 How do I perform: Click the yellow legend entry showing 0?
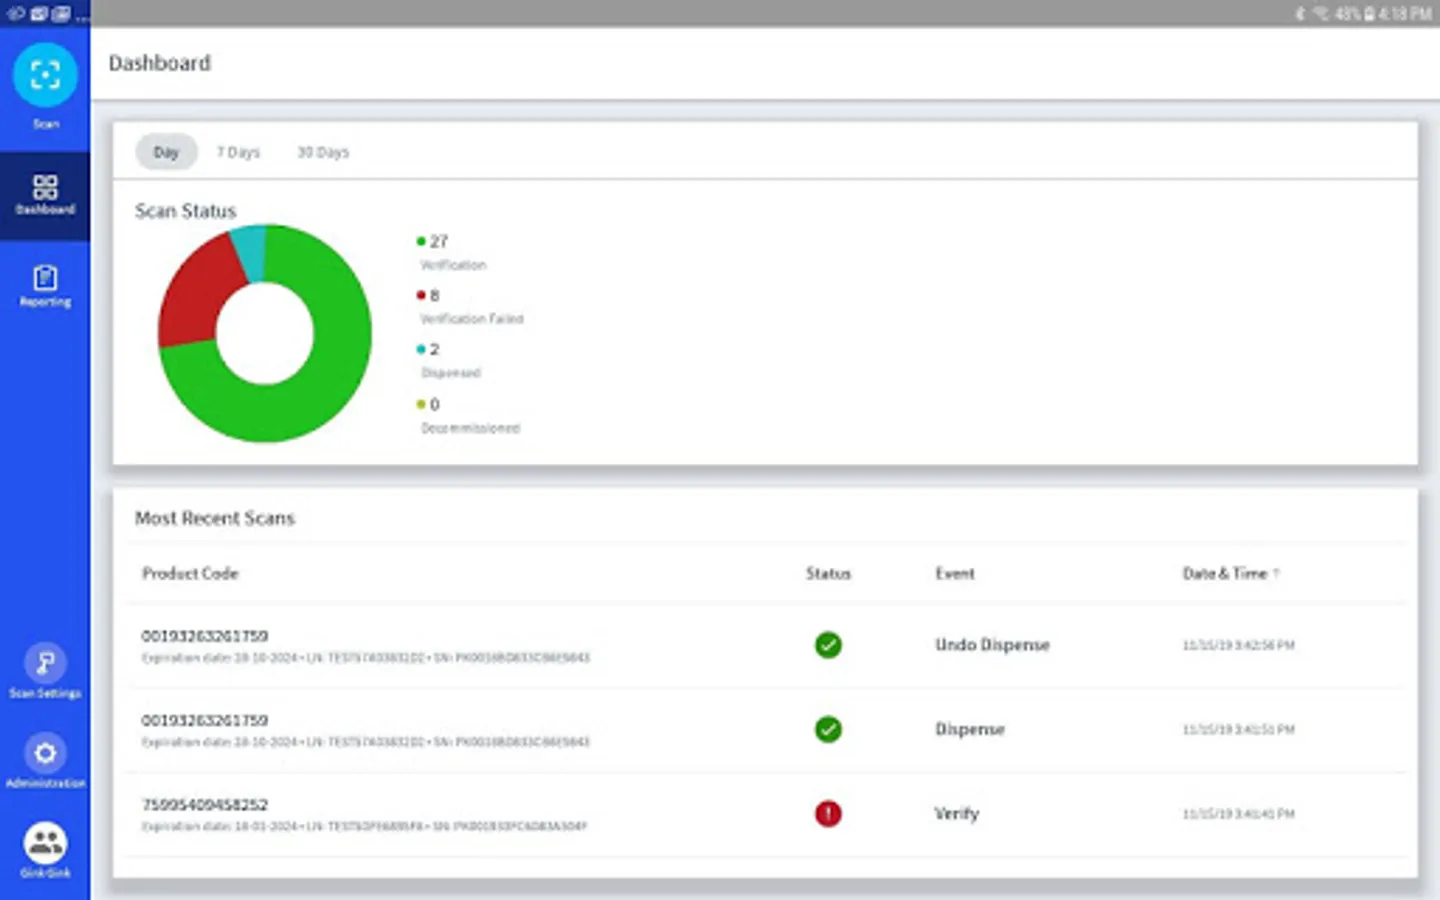468,415
